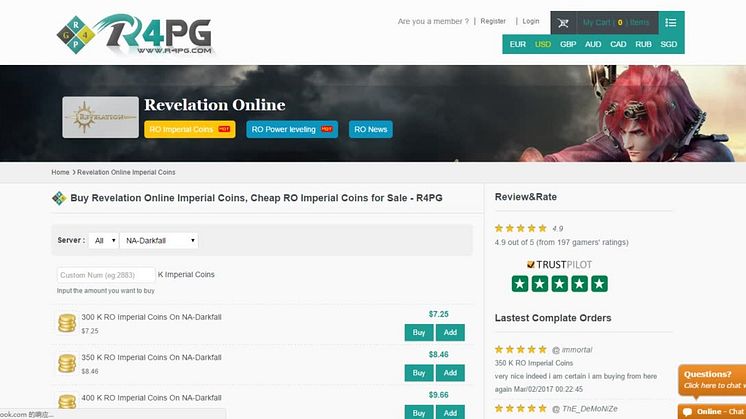Click the diamond icon beside page heading
The image size is (746, 419).
(x=59, y=198)
